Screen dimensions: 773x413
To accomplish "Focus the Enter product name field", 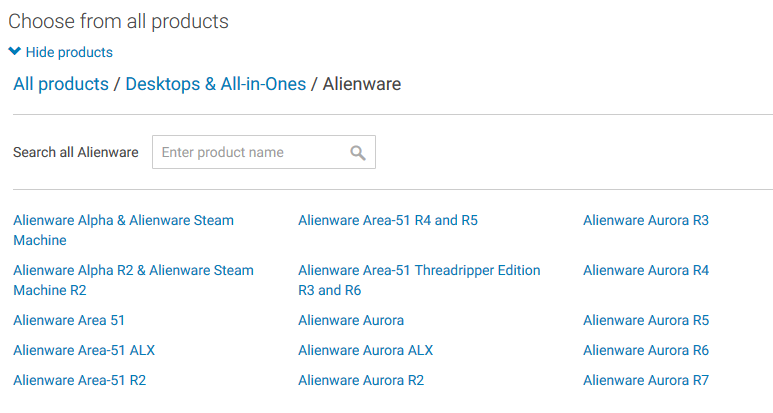I will click(264, 152).
